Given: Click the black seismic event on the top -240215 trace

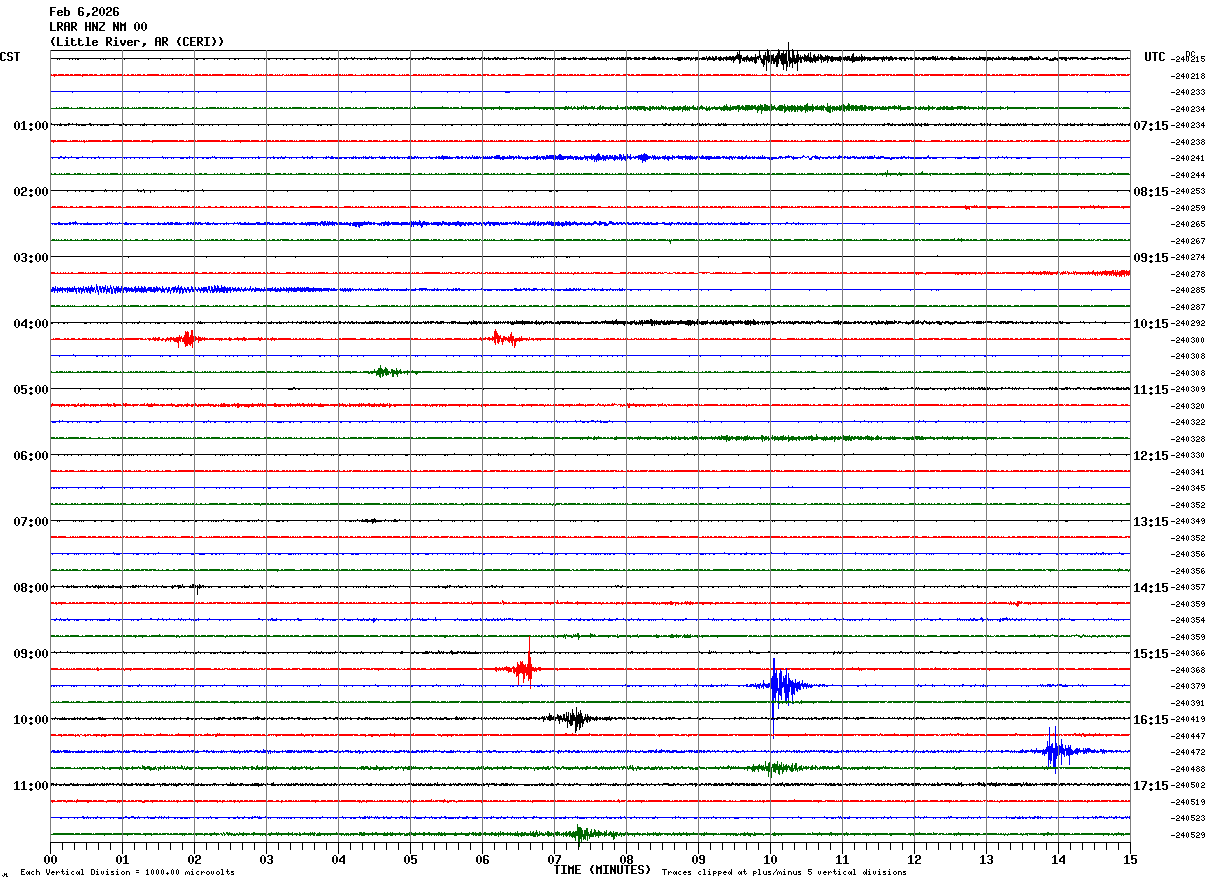Looking at the screenshot, I should pyautogui.click(x=782, y=58).
